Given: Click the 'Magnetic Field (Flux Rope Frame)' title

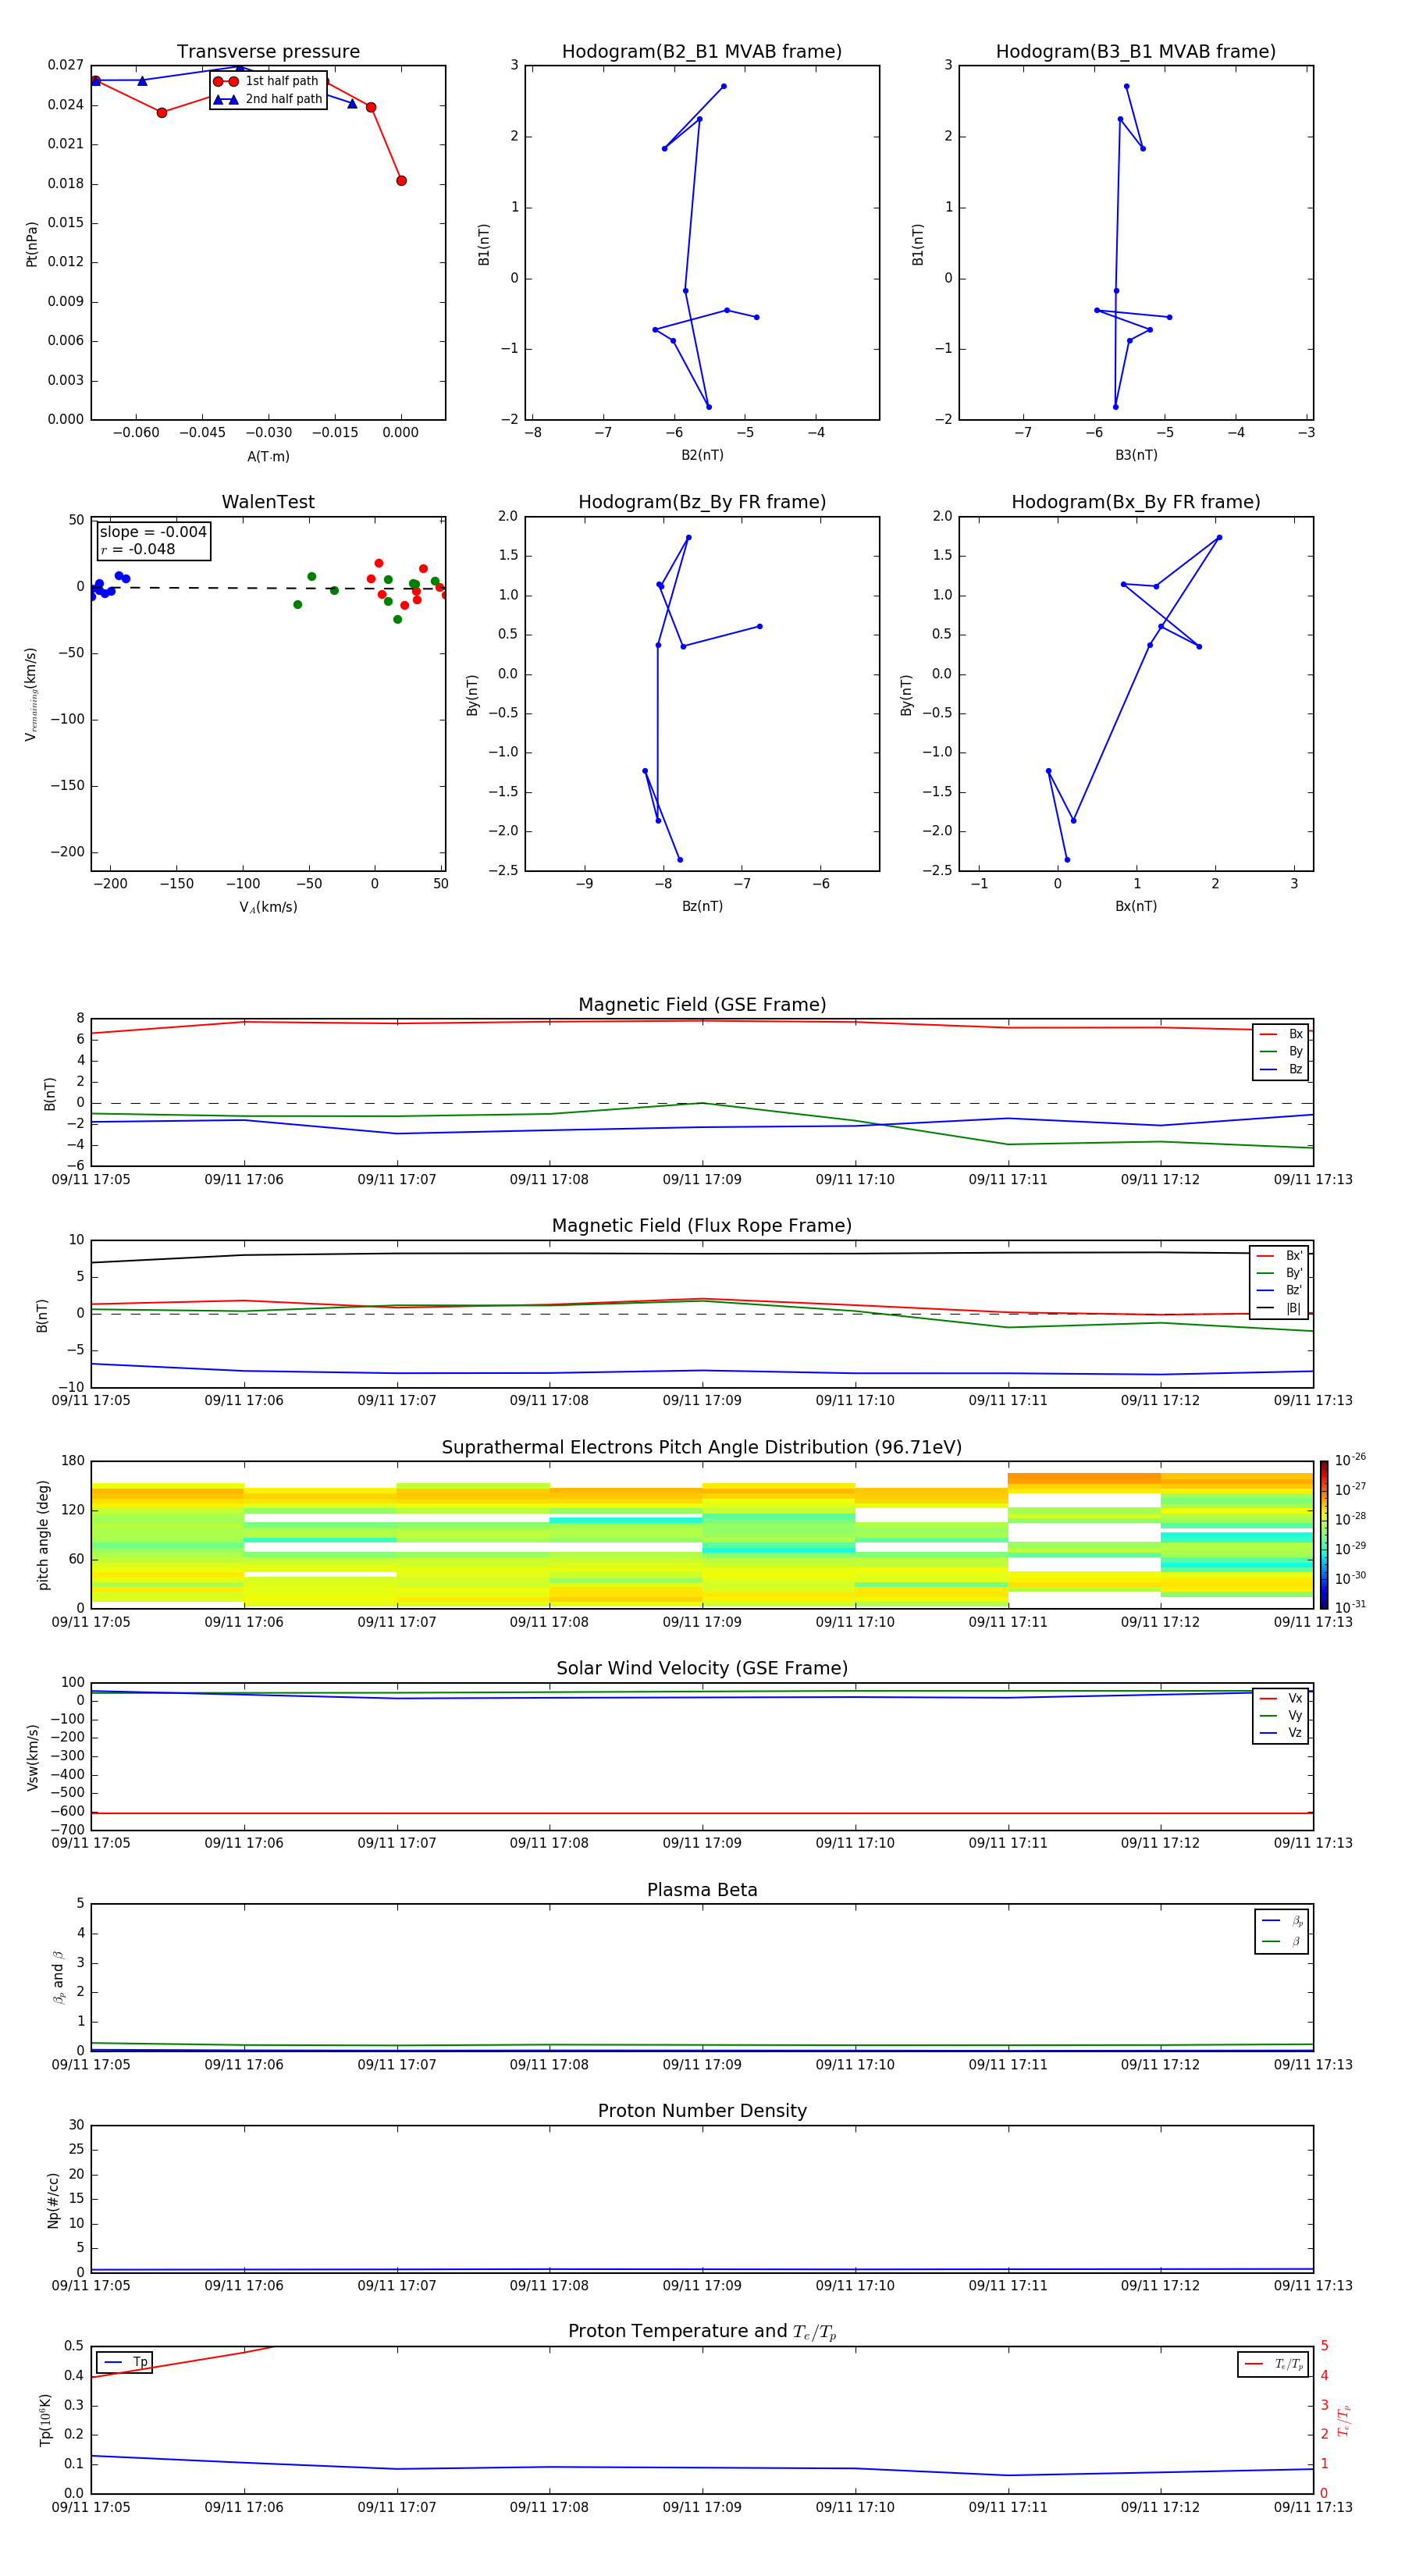Looking at the screenshot, I should (702, 1225).
